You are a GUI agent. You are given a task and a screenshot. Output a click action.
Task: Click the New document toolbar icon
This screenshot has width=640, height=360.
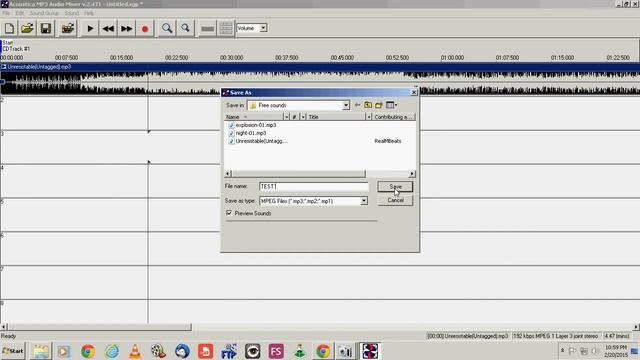(9, 28)
